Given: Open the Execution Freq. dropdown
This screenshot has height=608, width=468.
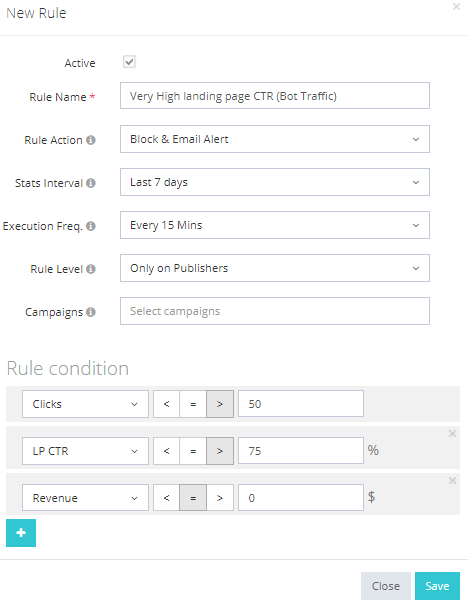Looking at the screenshot, I should pos(275,225).
